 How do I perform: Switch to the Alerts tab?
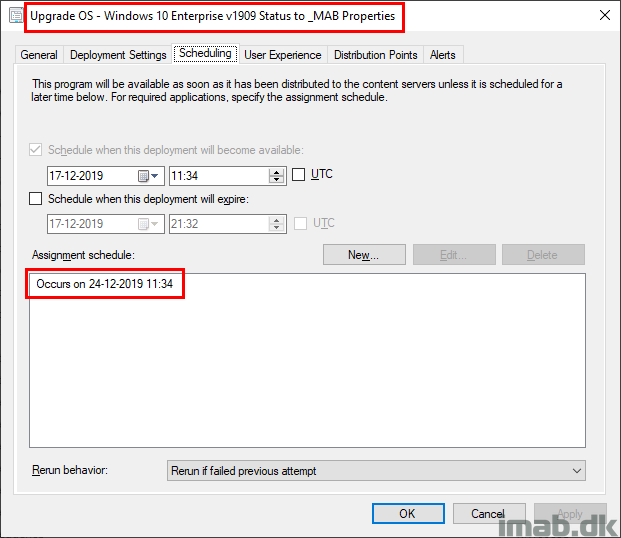pos(443,55)
